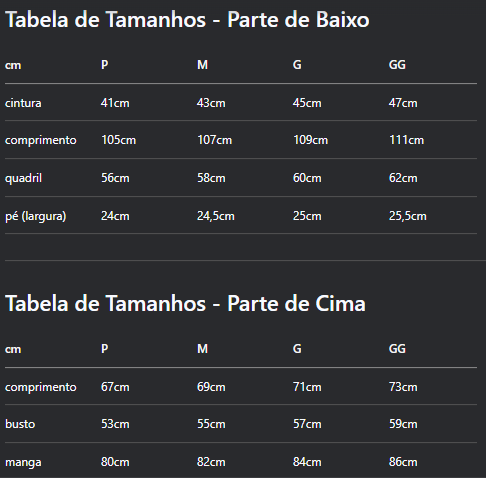
Task: Click the 'Tabela de Tamanhos - Parte de Baixo' heading
Action: pos(187,20)
